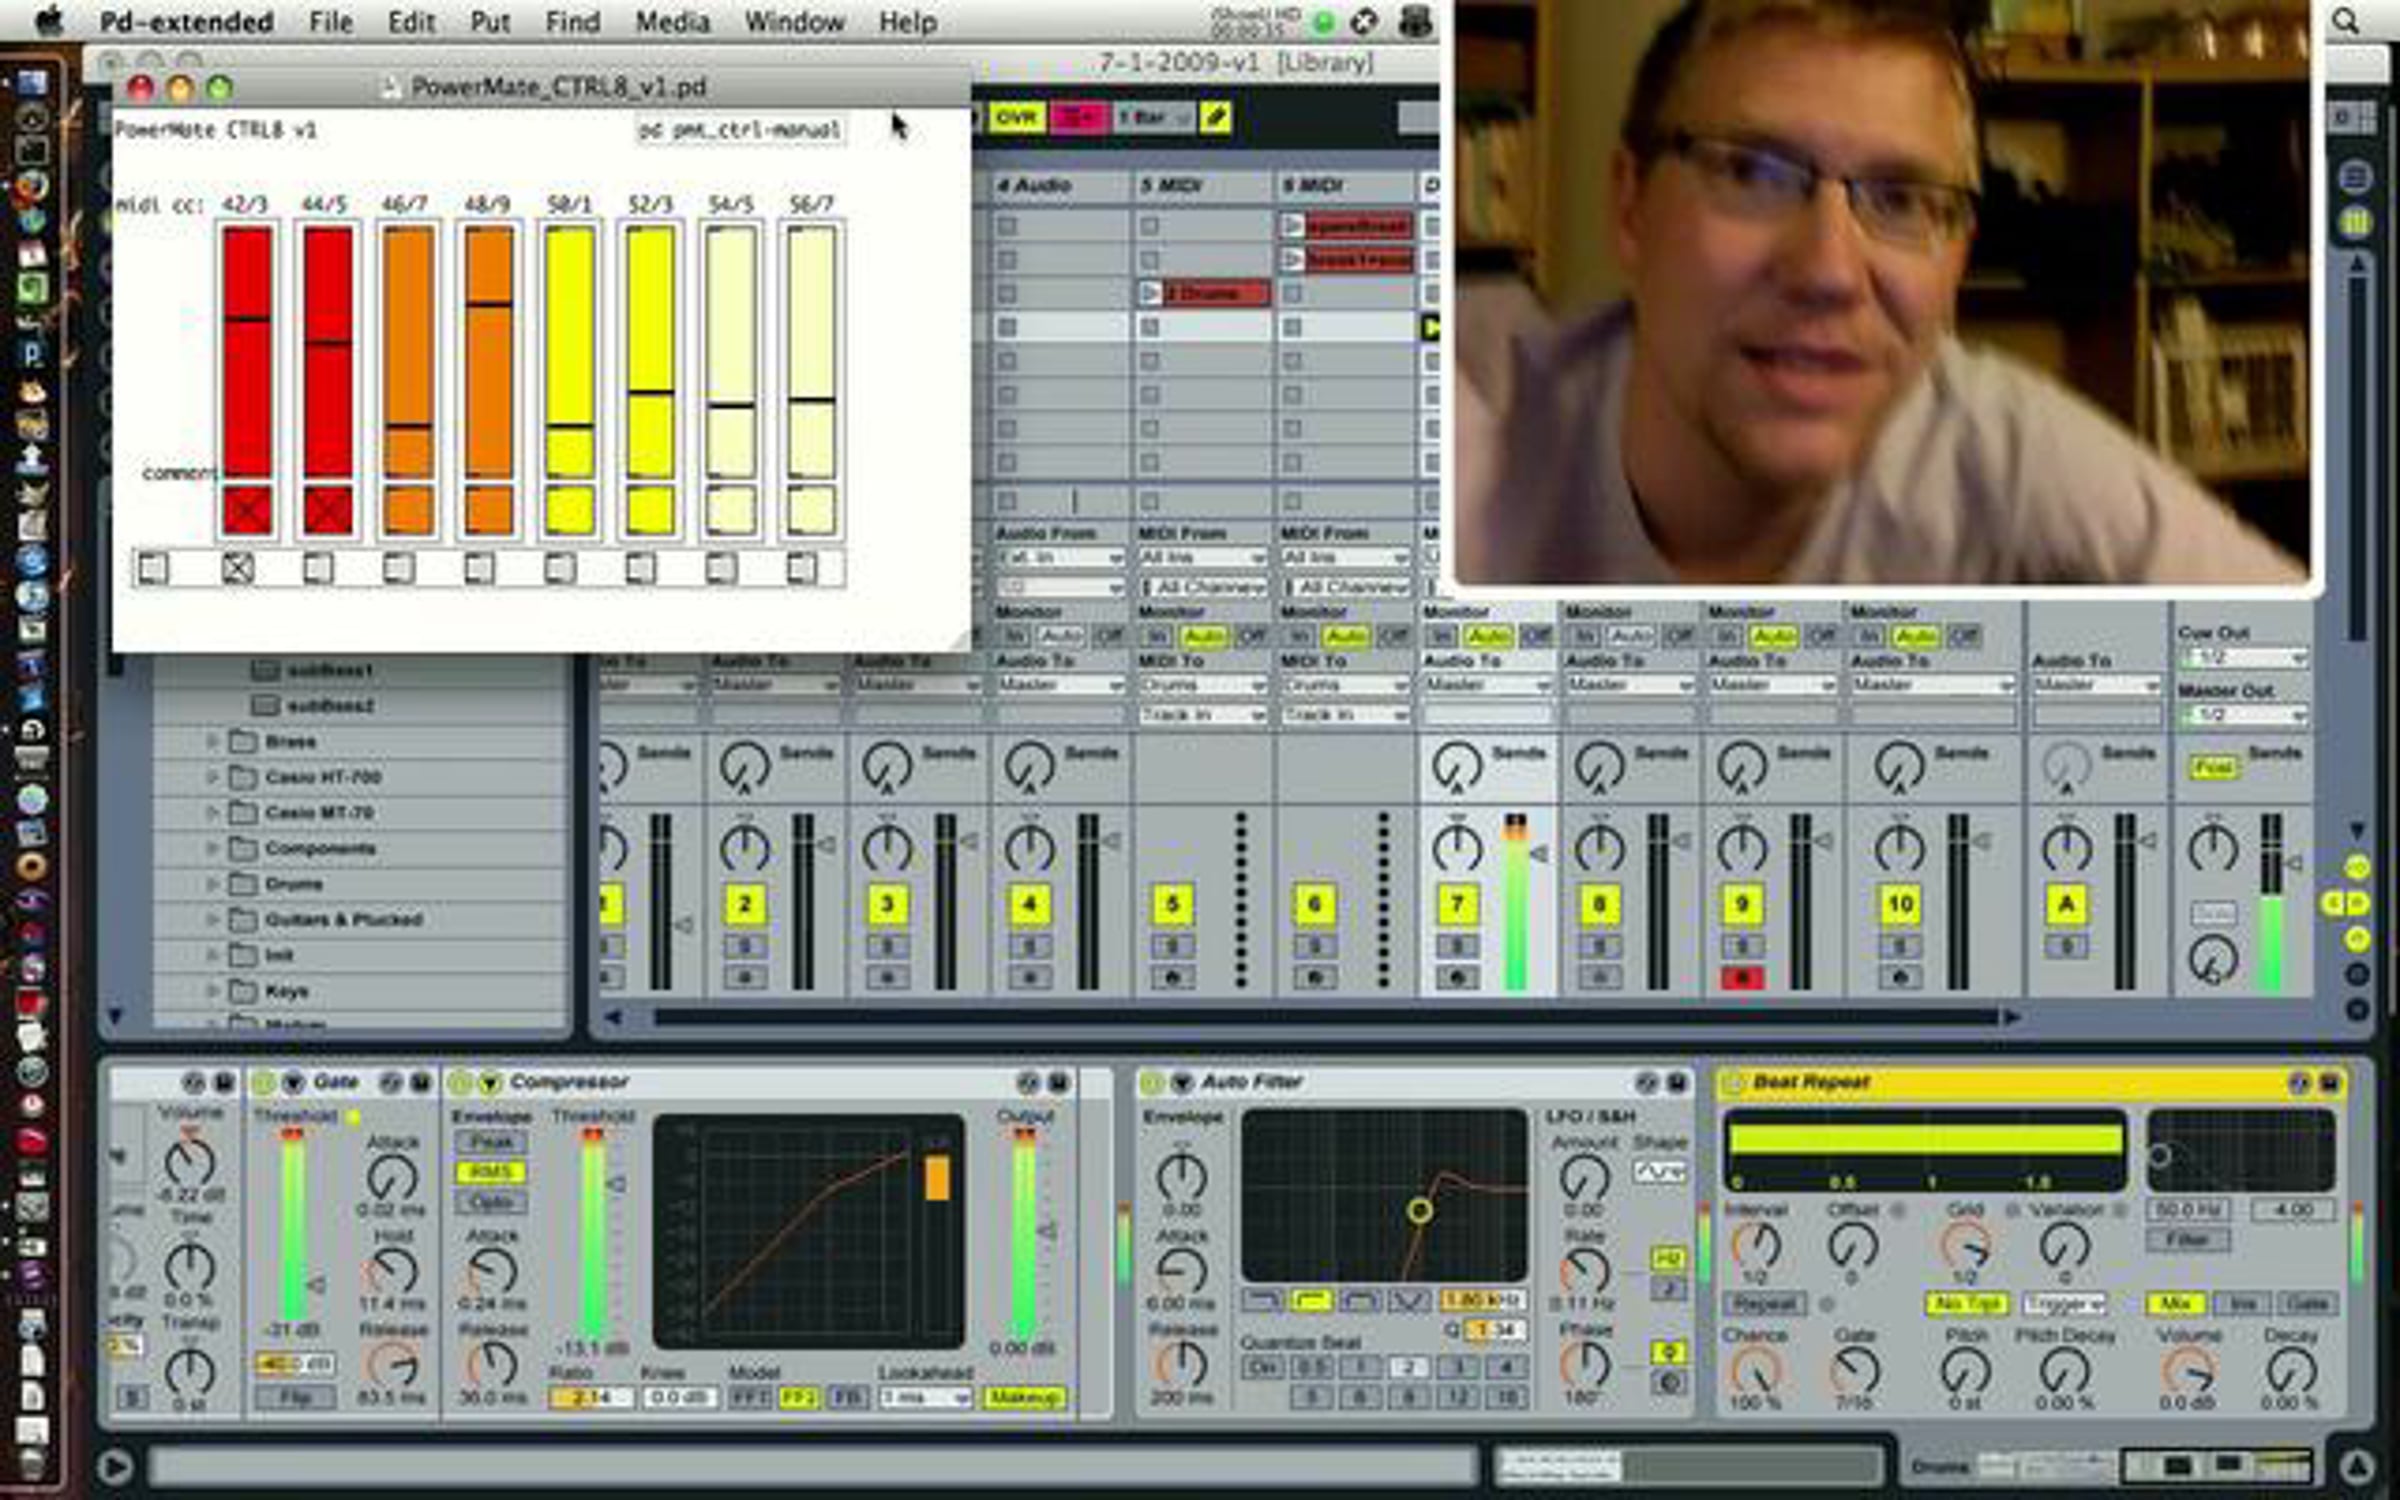Select the lowpass filter type in Auto Filter
2400x1500 pixels.
point(1262,1301)
